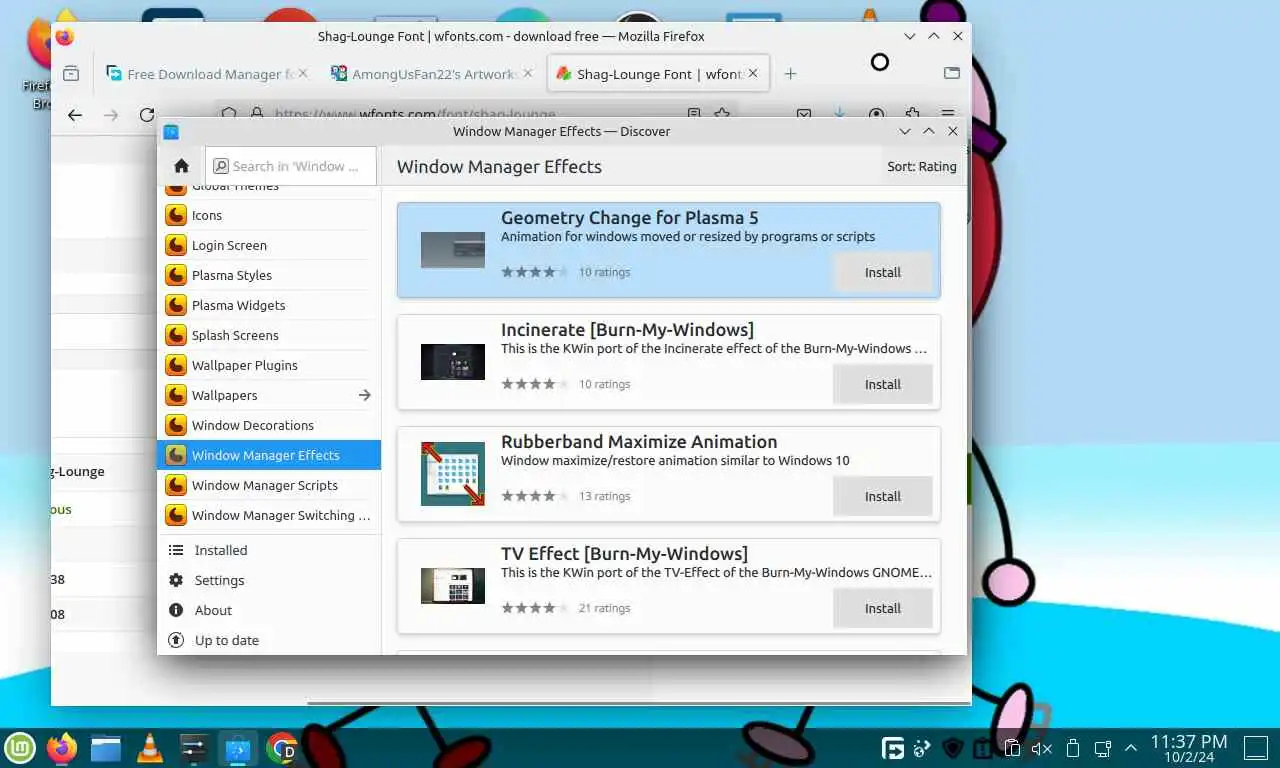This screenshot has width=1280, height=768.
Task: Open the Window Manager Scripts category
Action: coord(268,485)
